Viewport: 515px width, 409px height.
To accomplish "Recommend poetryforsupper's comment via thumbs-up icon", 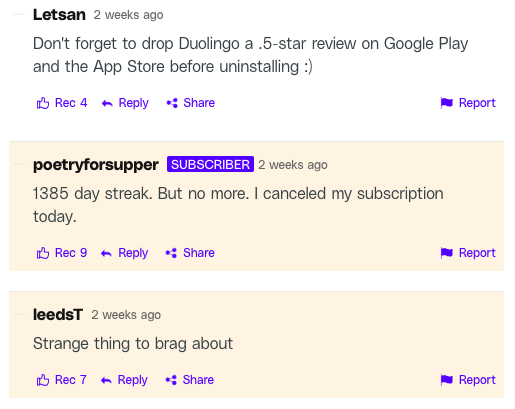I will pyautogui.click(x=43, y=253).
